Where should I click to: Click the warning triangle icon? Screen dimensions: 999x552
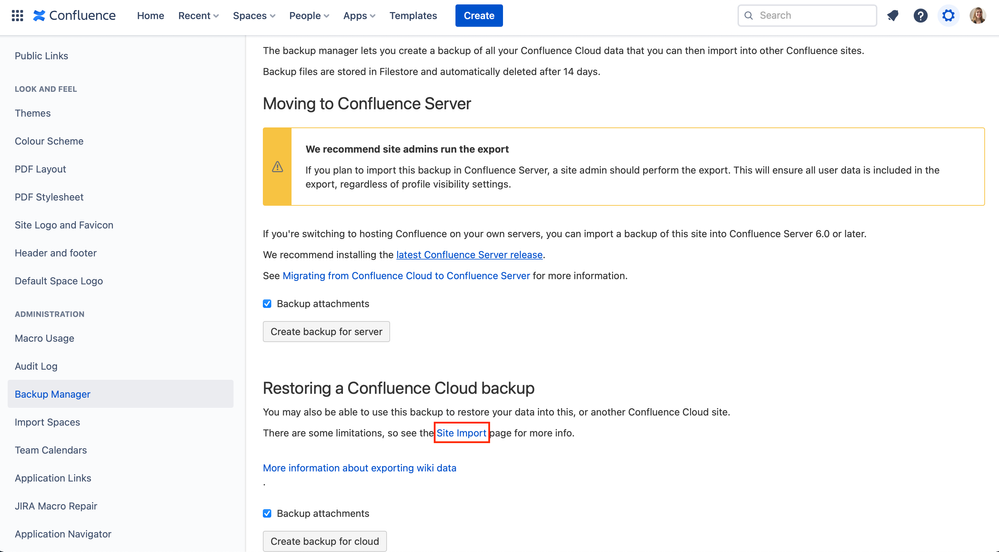point(278,167)
